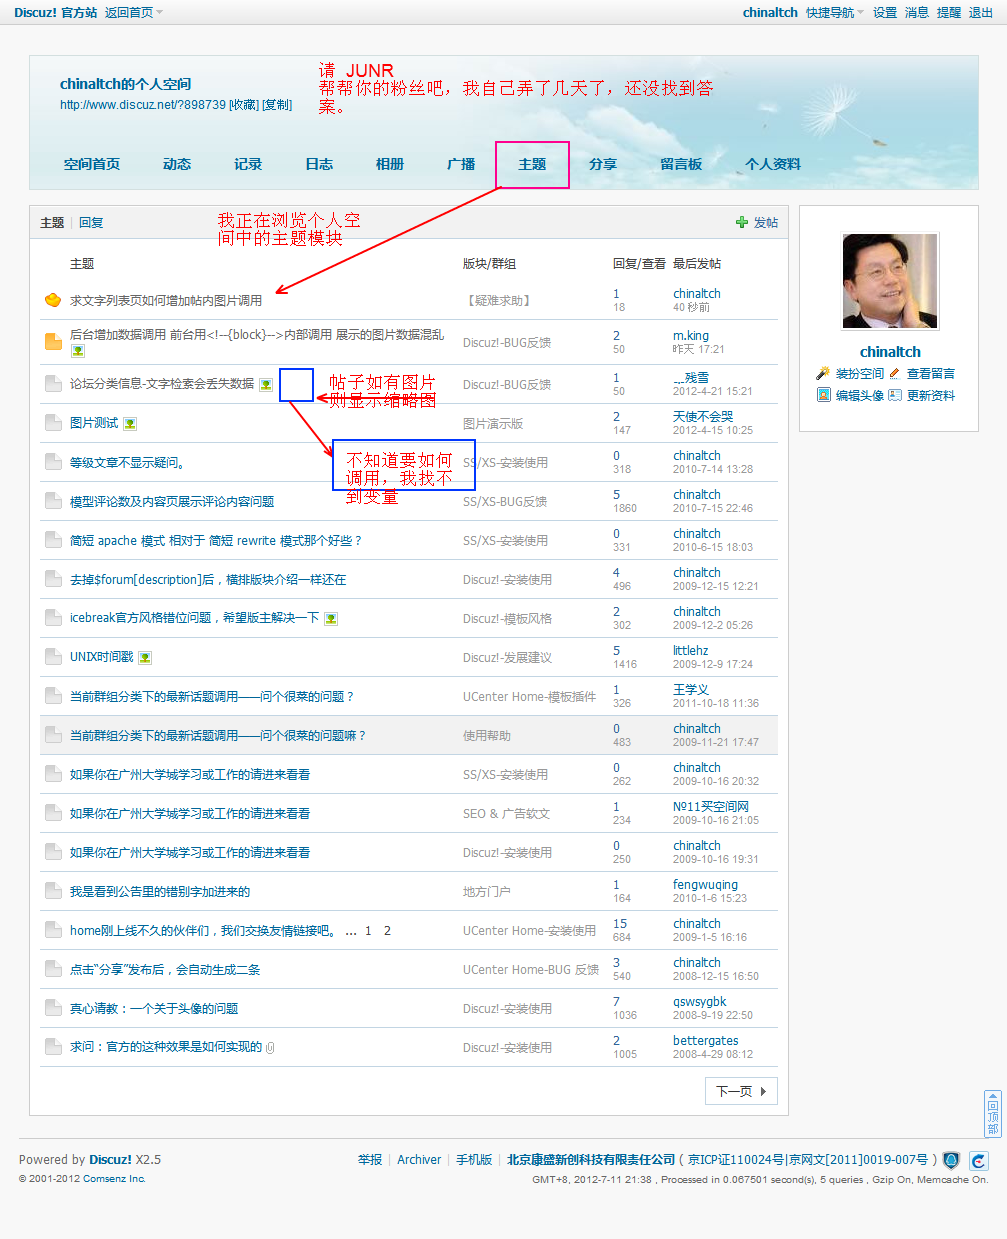Click 退出 to log out
Image resolution: width=1007 pixels, height=1239 pixels.
[x=981, y=13]
